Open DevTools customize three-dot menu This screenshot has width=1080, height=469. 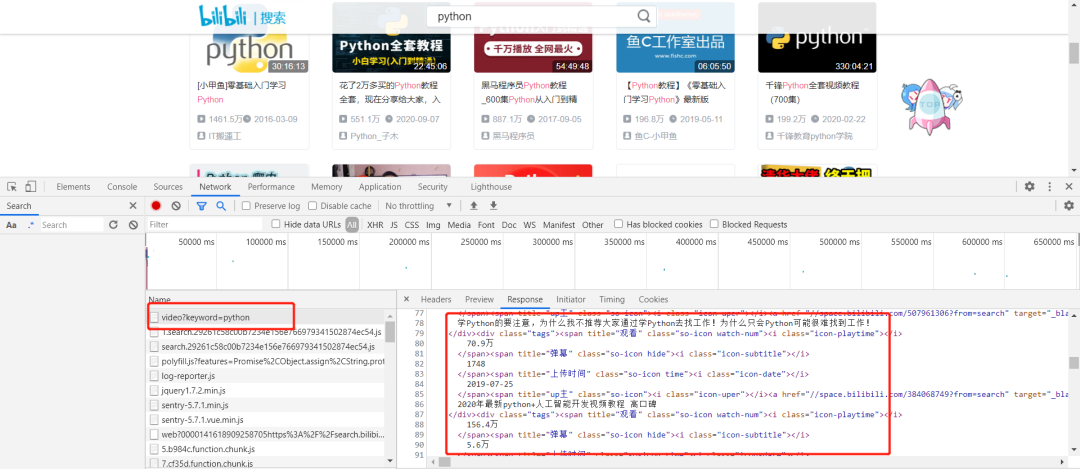(x=1050, y=187)
